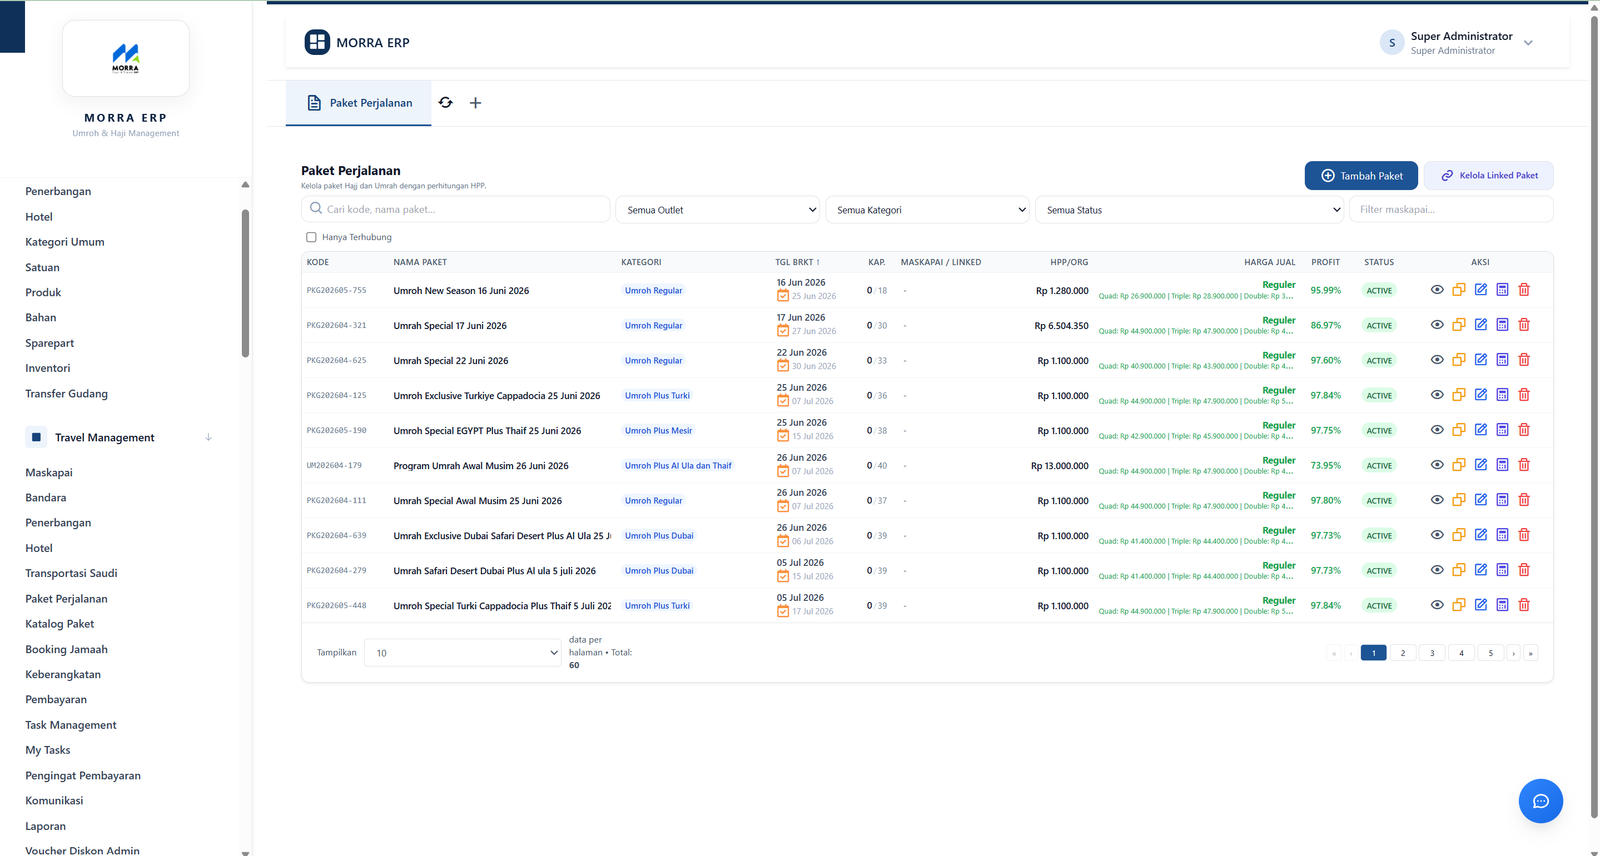Delete Umroh Exclusive Turkiye Cappadocia package
Screen dimensions: 1600x856
tap(1524, 395)
